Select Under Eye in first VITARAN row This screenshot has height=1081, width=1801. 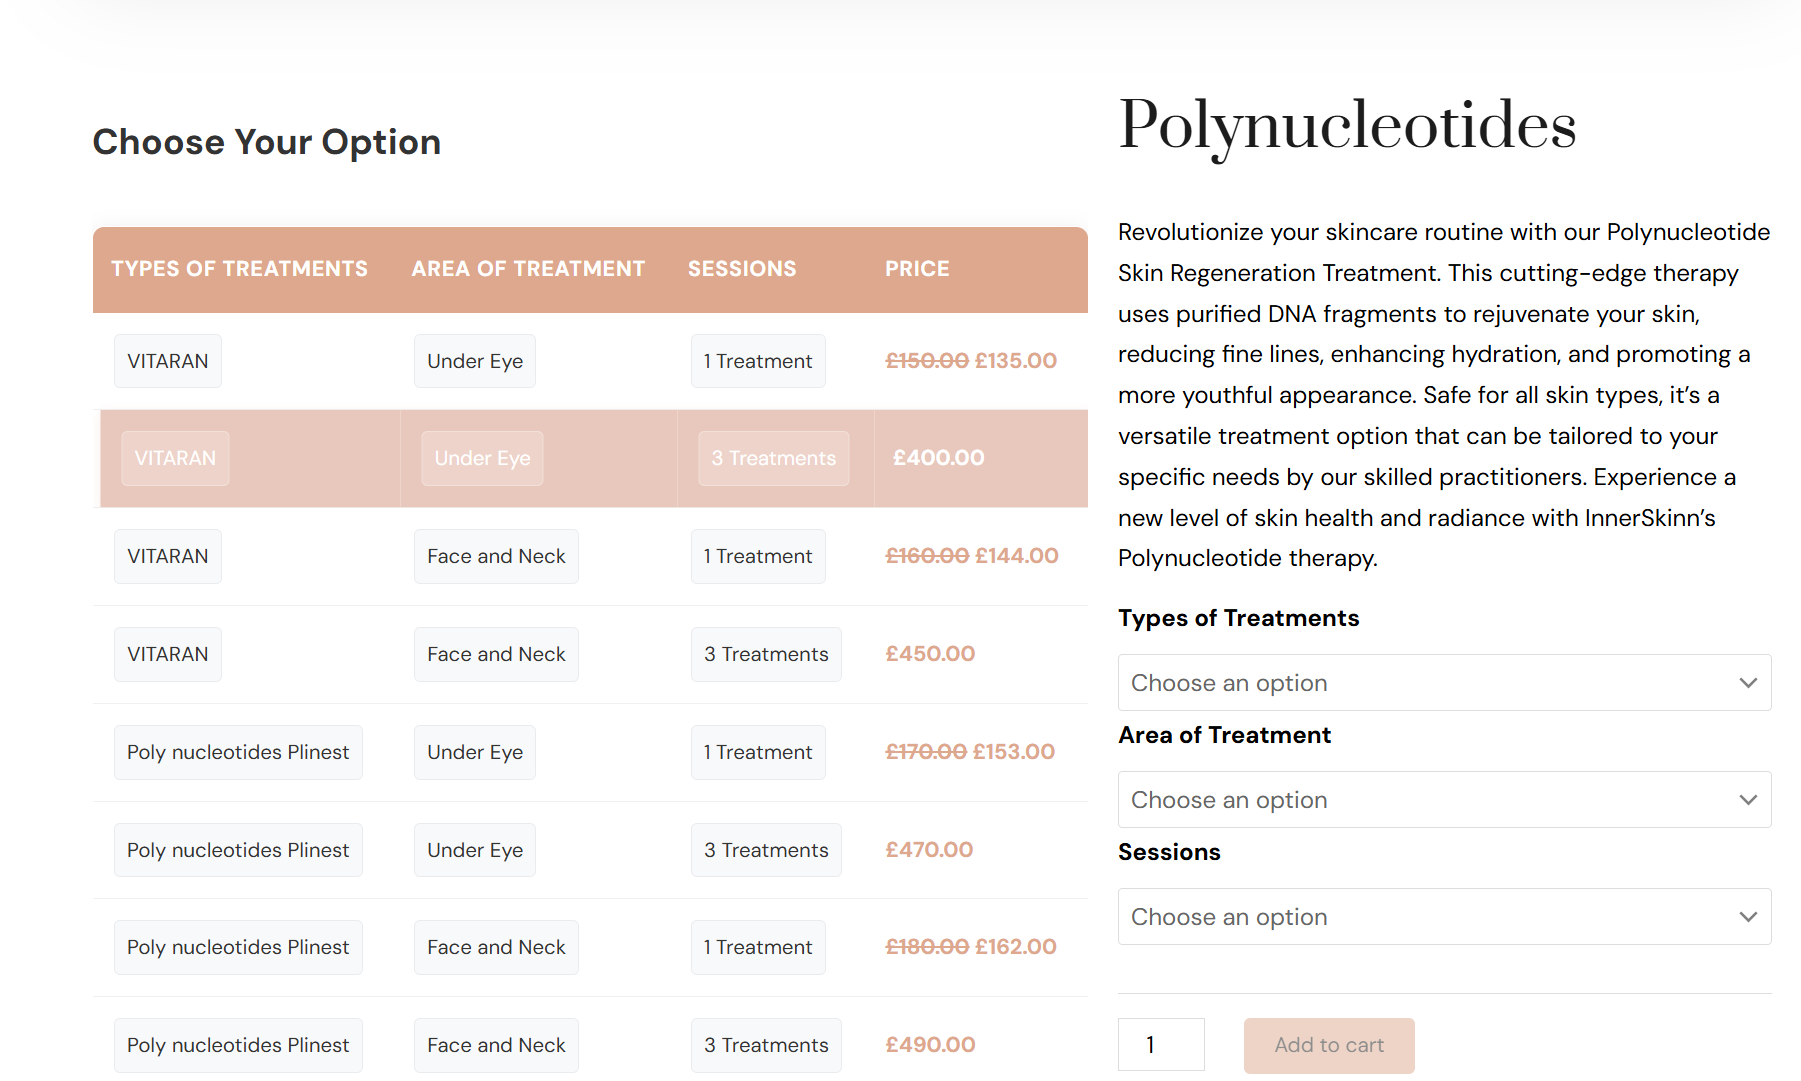tap(475, 361)
